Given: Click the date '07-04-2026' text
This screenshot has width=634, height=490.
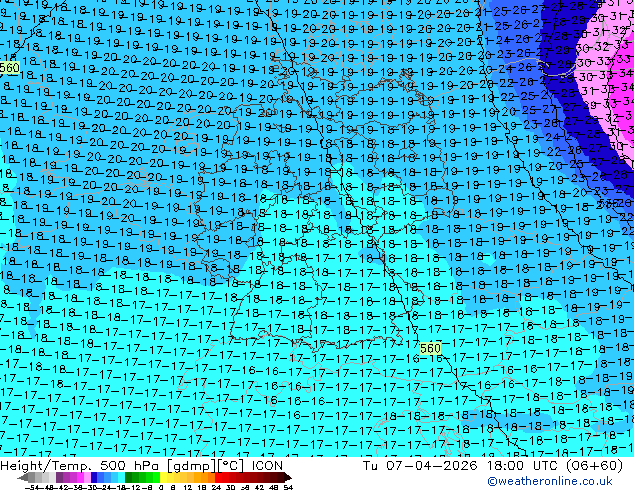Looking at the screenshot, I should 431,465.
